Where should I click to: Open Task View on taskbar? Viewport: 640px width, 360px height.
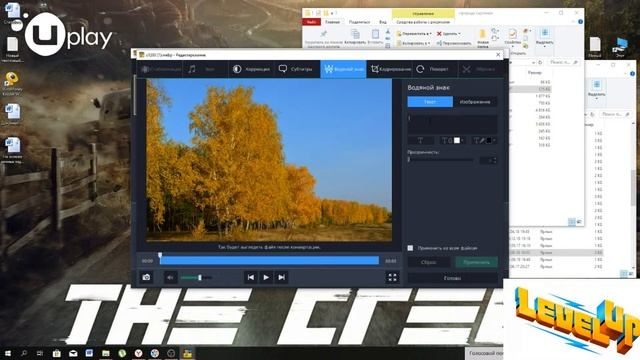[x=40, y=353]
